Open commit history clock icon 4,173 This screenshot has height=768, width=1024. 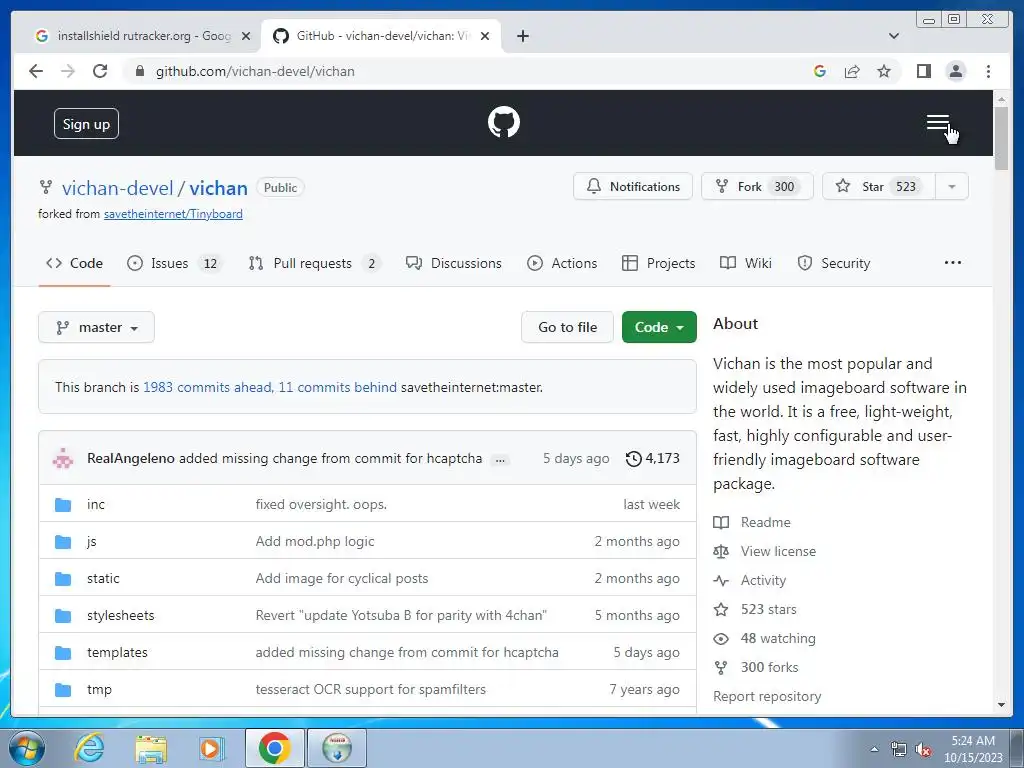click(x=652, y=458)
